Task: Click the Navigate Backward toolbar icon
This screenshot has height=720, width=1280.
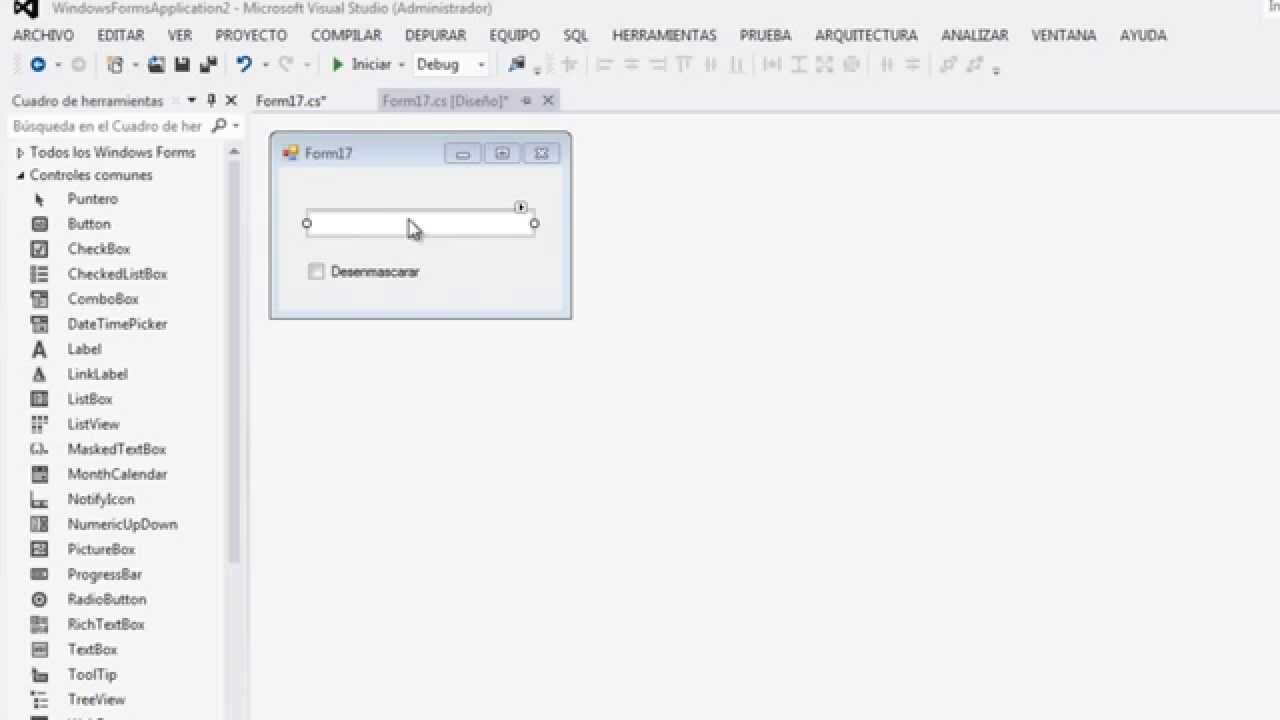Action: (x=38, y=64)
